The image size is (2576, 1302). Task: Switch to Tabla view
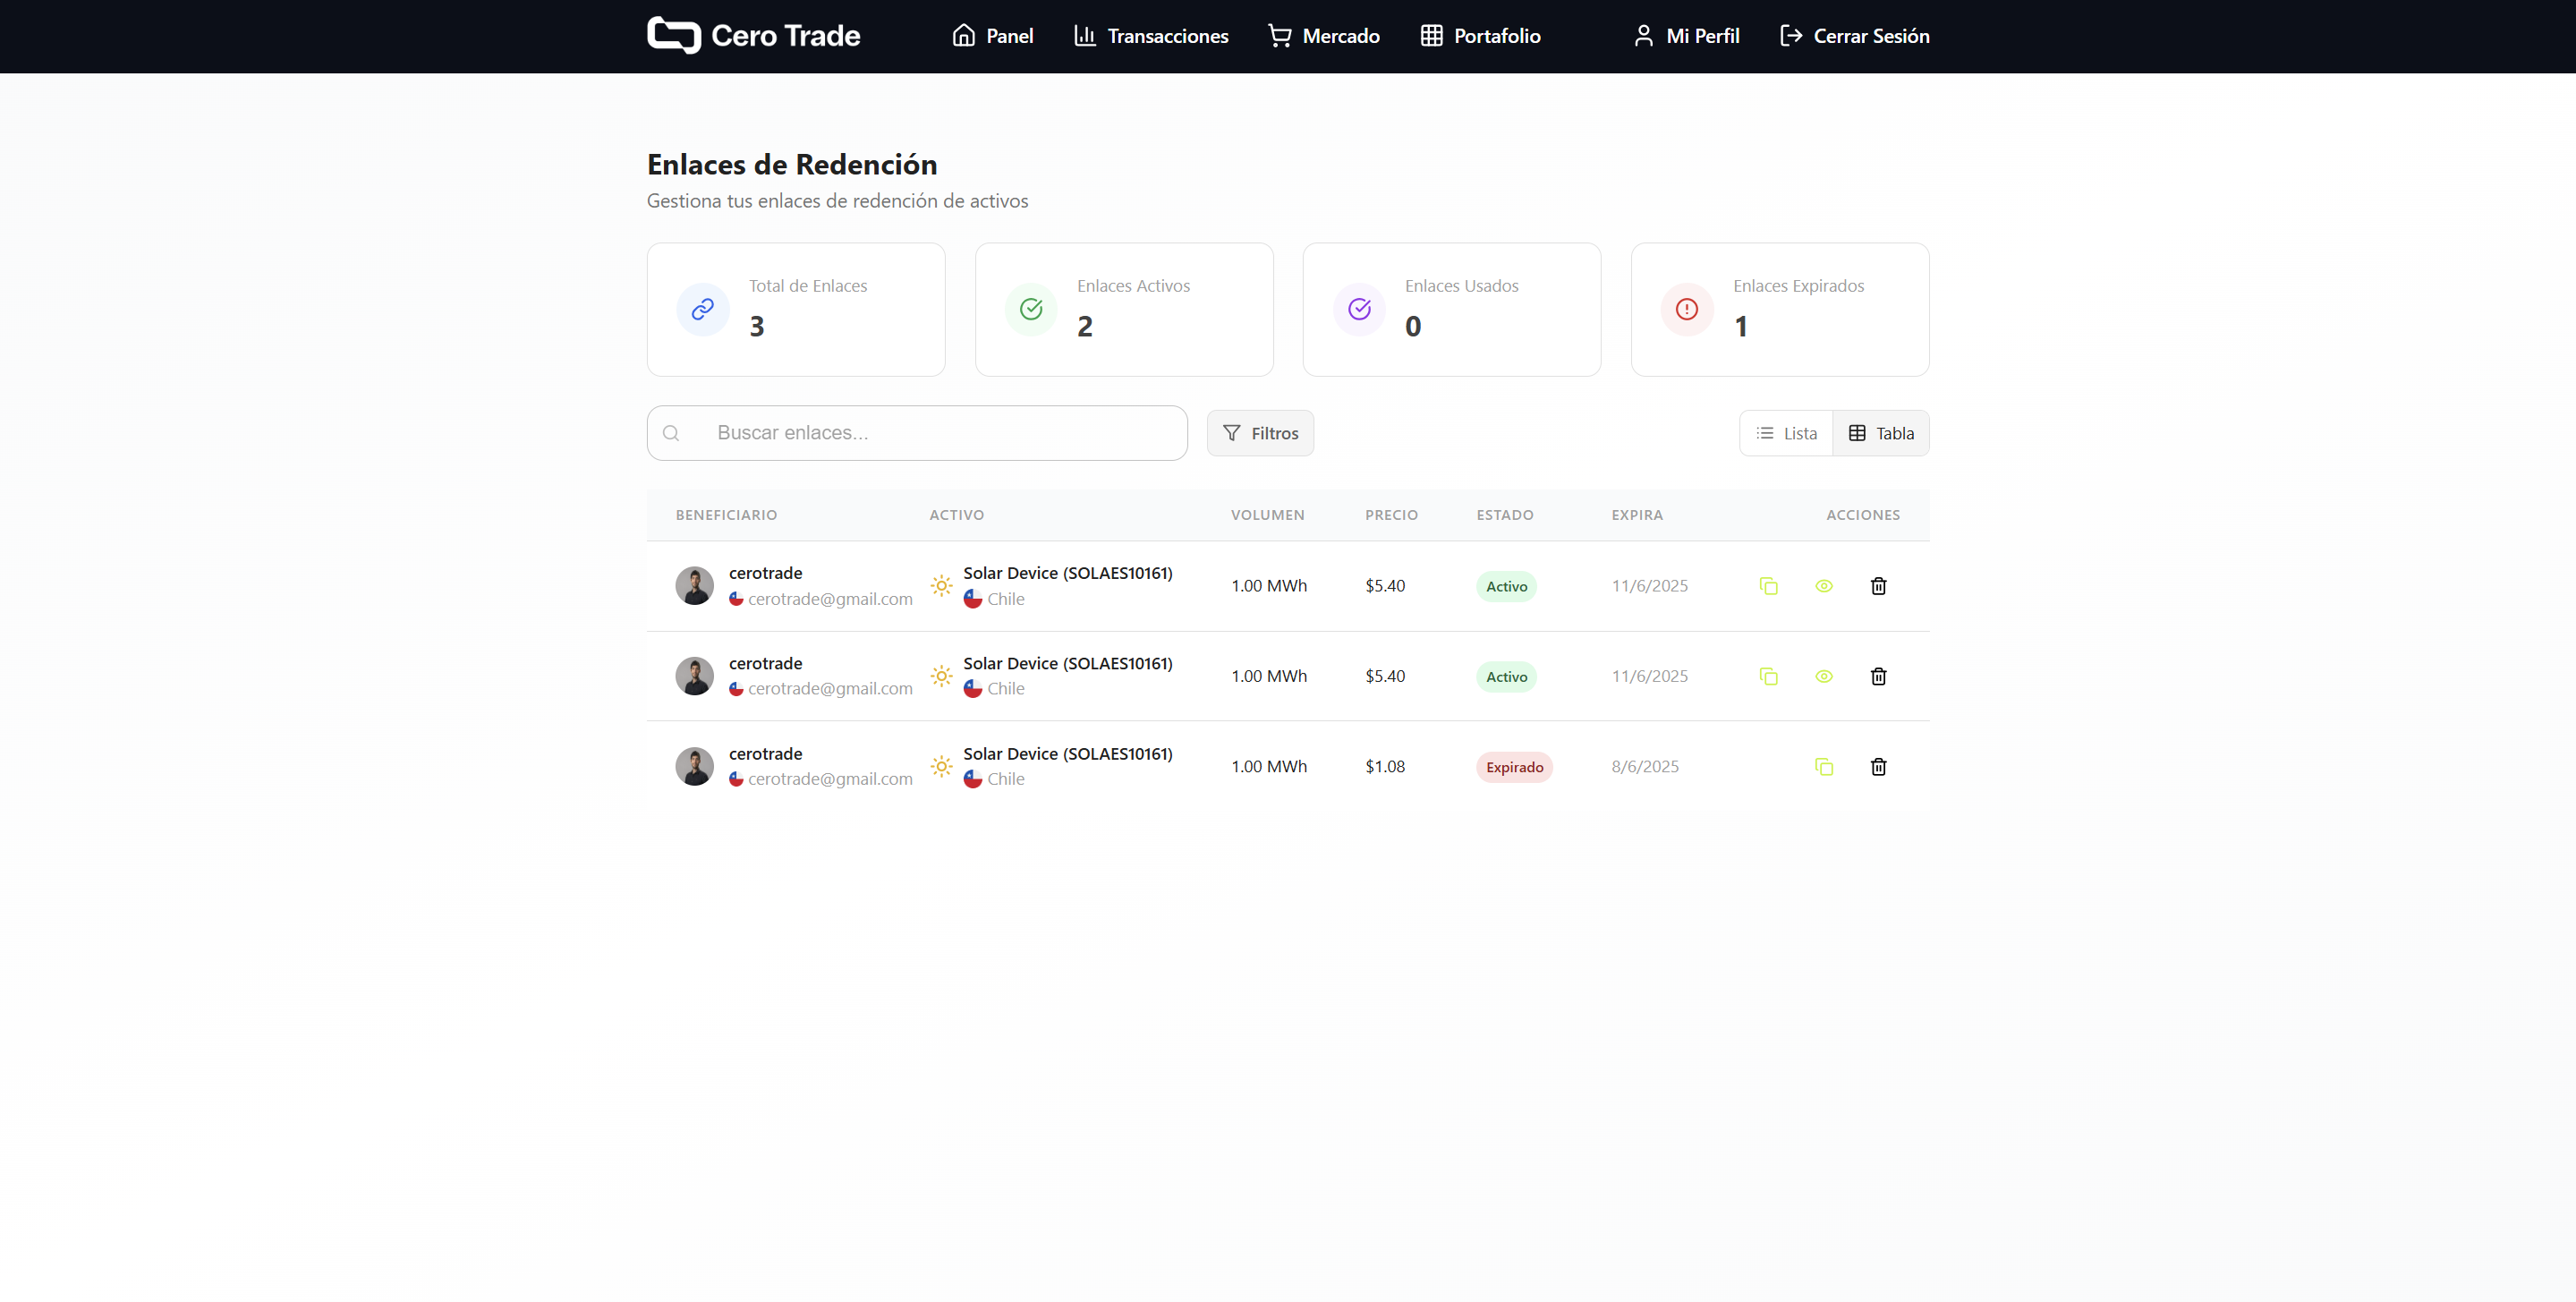point(1880,433)
